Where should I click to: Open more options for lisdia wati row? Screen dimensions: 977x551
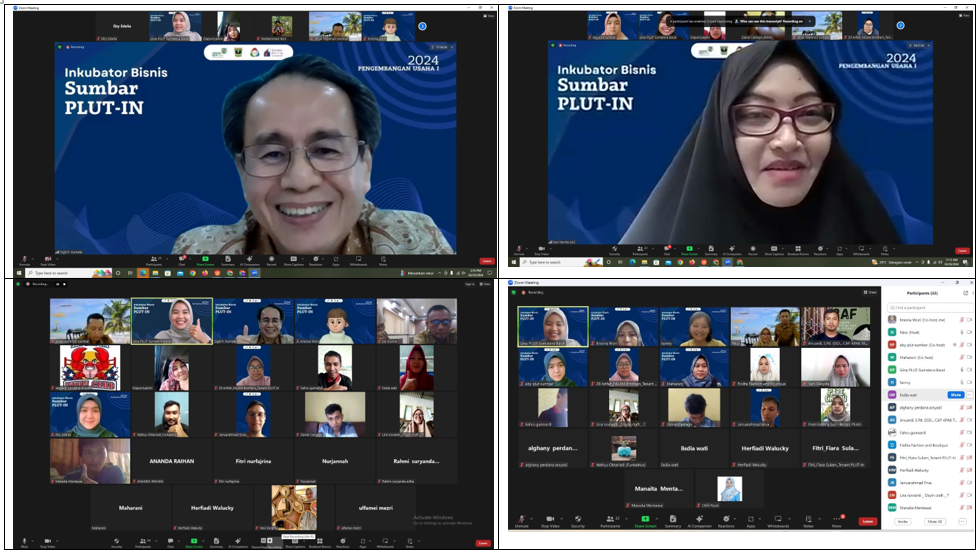(x=970, y=395)
